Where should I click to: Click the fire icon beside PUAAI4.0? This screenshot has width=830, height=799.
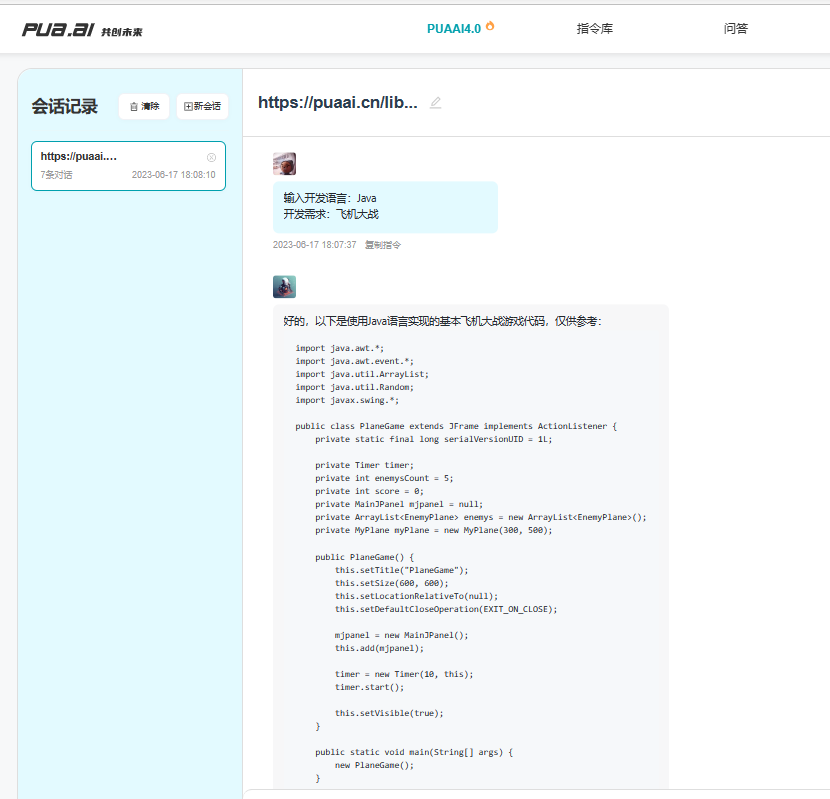(x=490, y=26)
